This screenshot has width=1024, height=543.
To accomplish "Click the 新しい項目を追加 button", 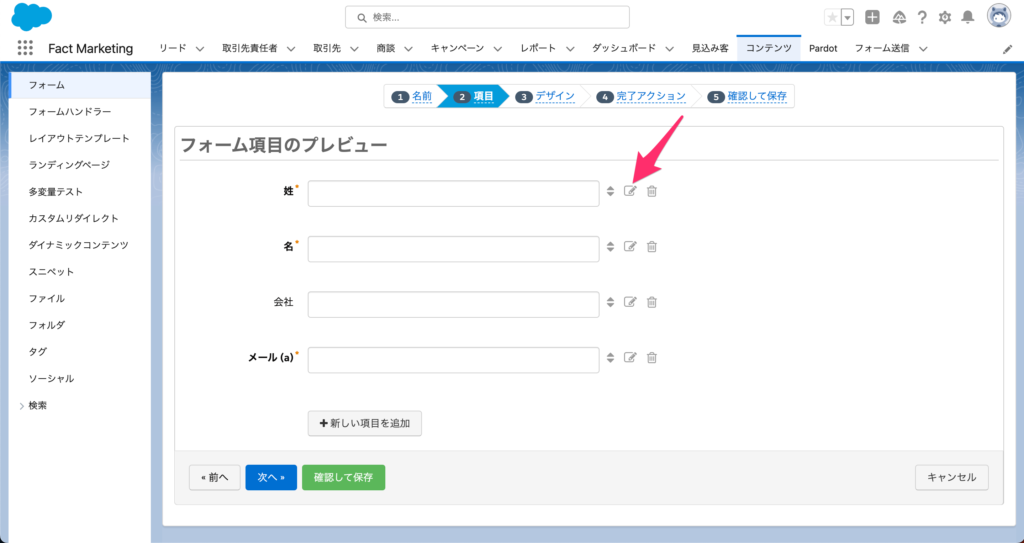I will click(364, 423).
